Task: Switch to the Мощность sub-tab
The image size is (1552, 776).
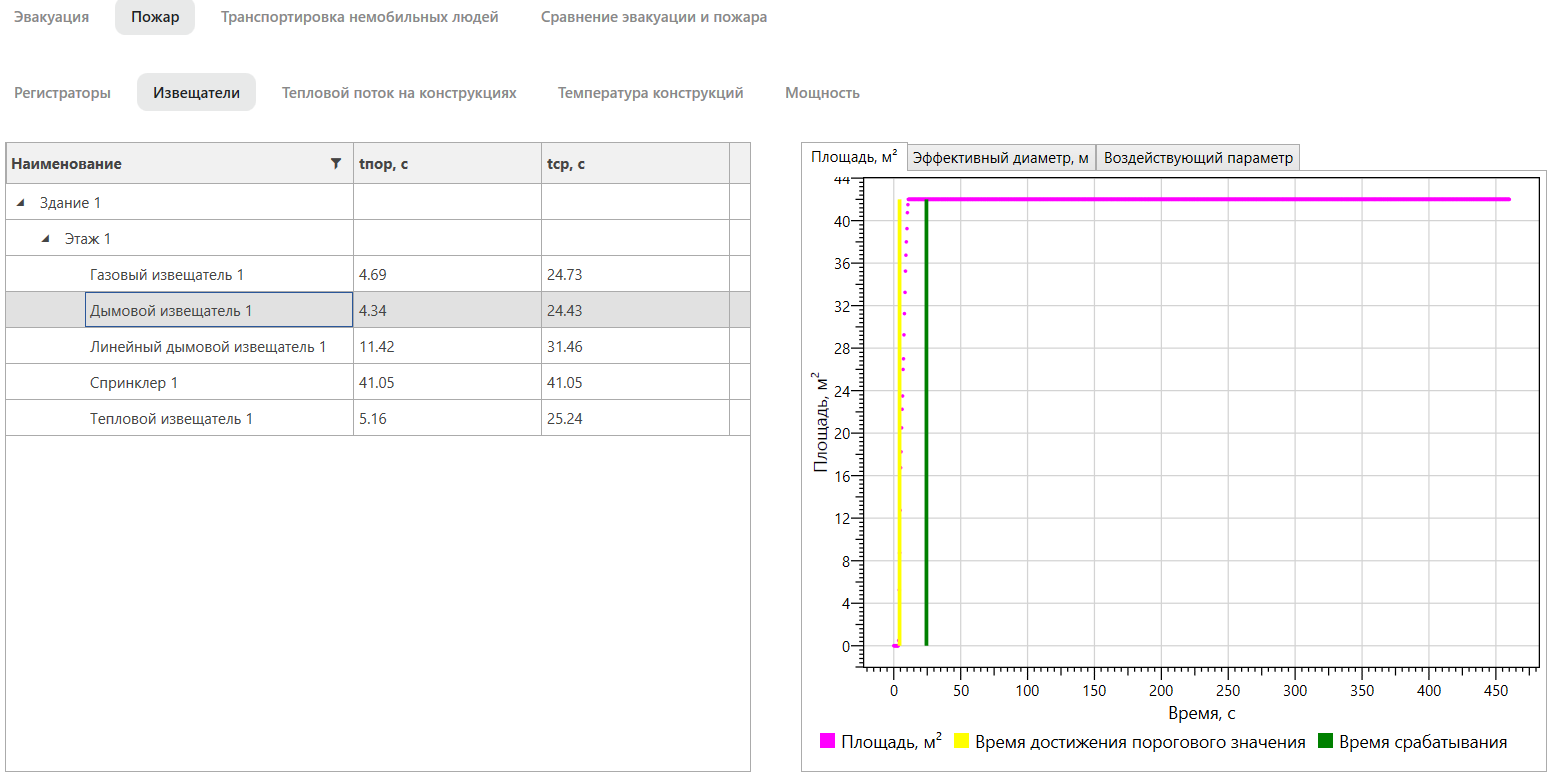Action: click(x=822, y=93)
